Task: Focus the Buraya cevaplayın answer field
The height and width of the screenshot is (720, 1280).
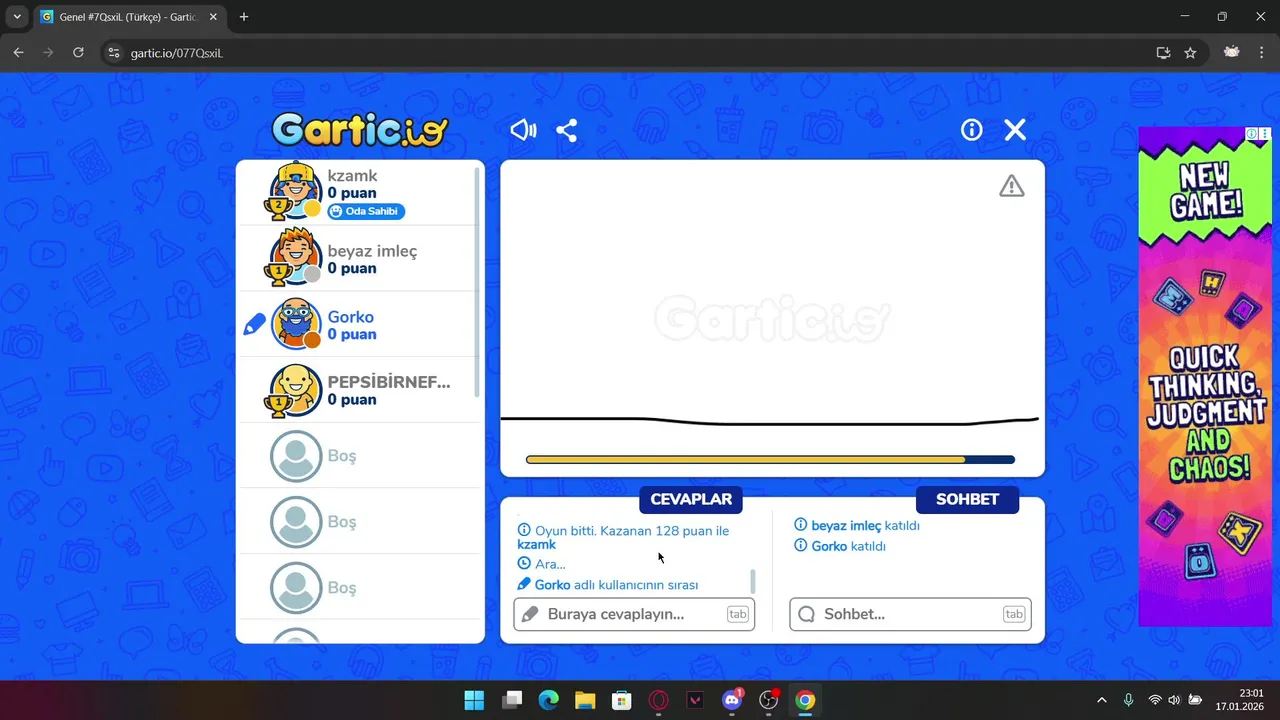Action: coord(634,614)
